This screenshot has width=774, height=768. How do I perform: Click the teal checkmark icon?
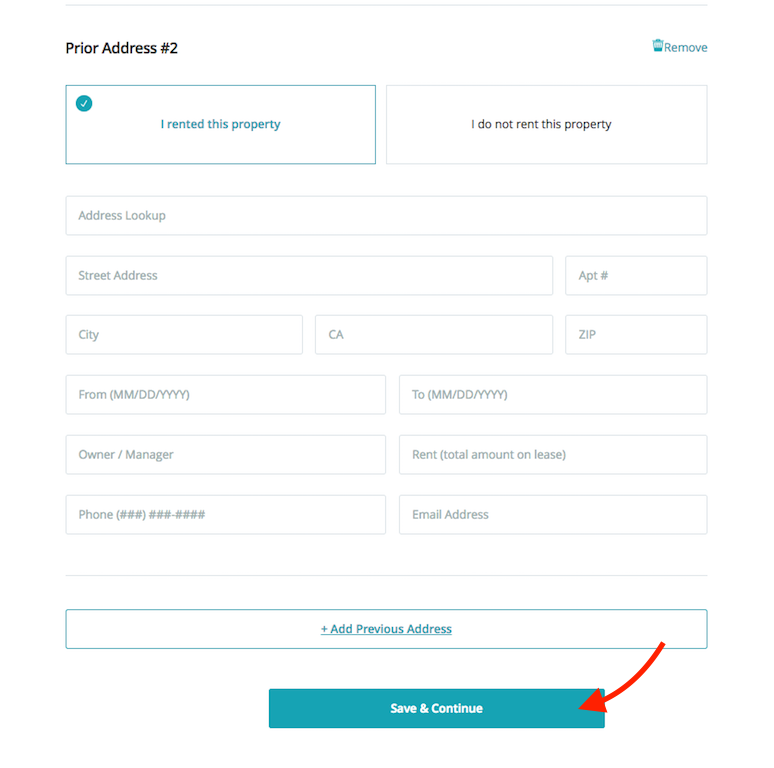click(x=84, y=103)
